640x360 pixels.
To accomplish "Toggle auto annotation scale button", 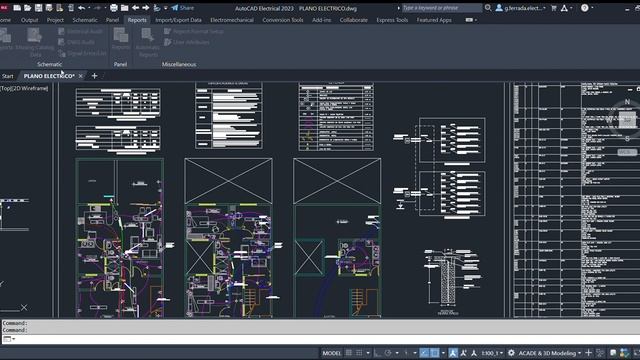I will pyautogui.click(x=463, y=353).
